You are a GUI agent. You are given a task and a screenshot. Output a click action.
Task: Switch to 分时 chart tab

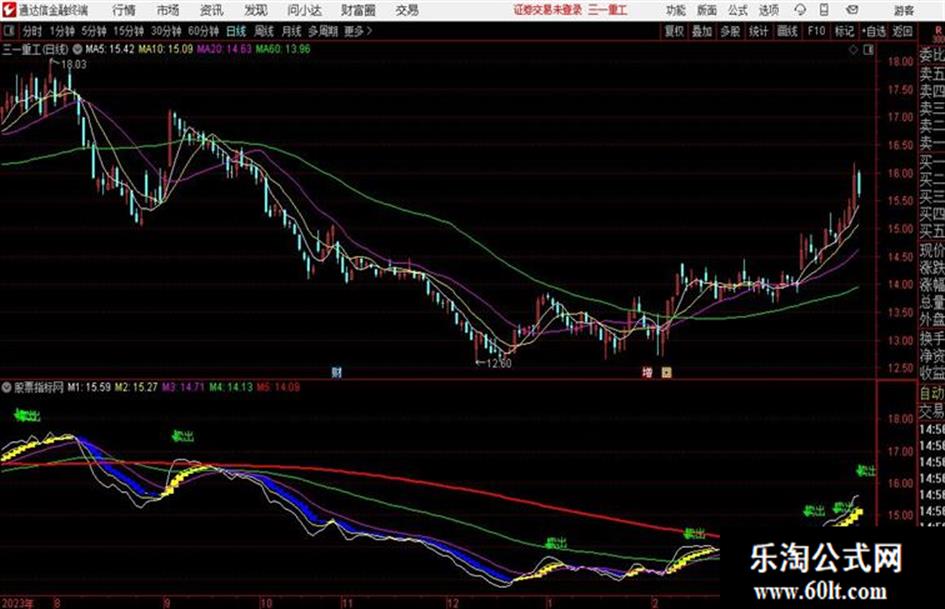(x=32, y=31)
